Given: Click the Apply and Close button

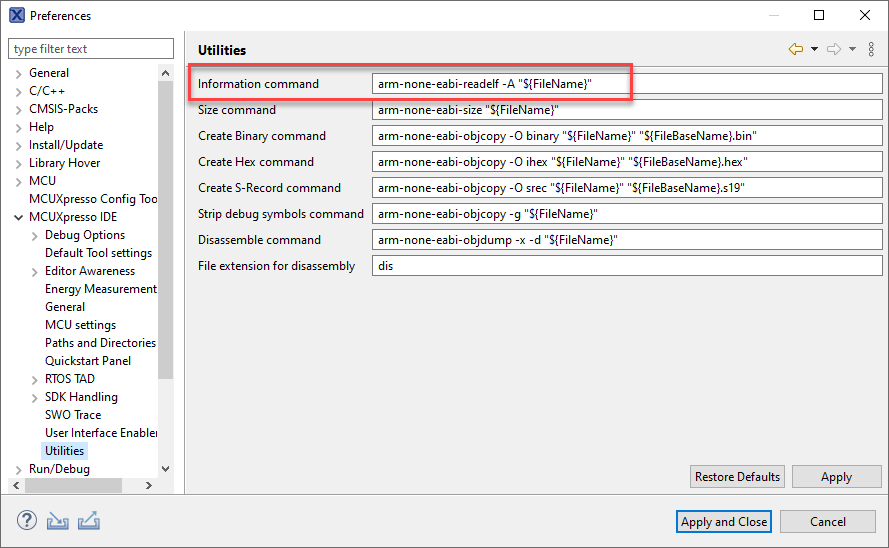Looking at the screenshot, I should pyautogui.click(x=724, y=521).
